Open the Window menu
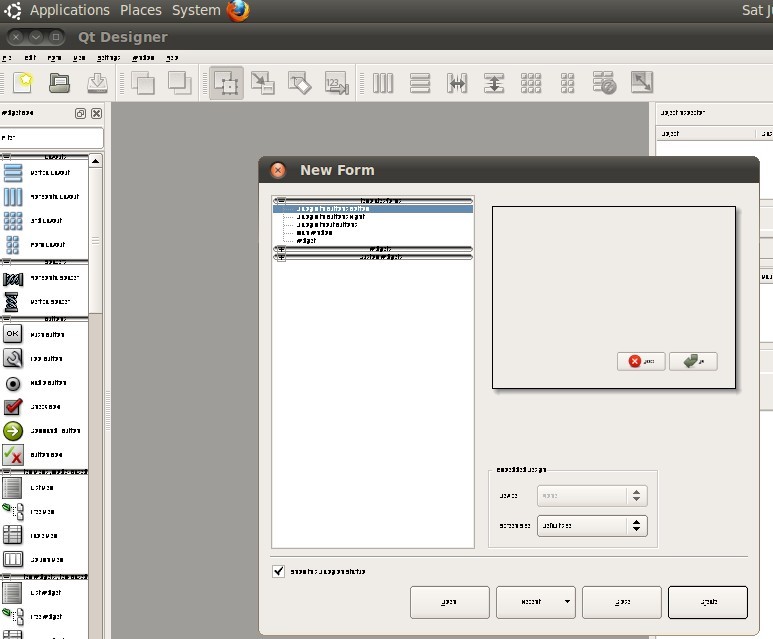The height and width of the screenshot is (639, 773). [143, 58]
